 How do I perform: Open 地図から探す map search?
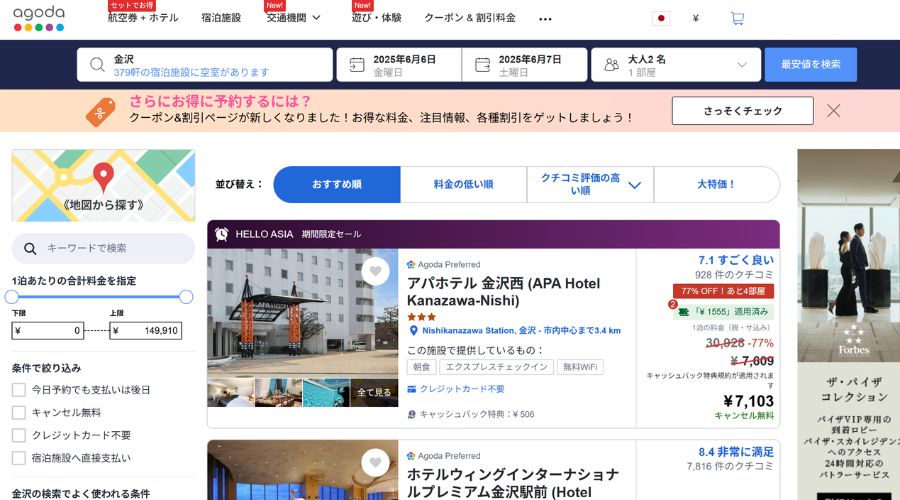(x=103, y=185)
